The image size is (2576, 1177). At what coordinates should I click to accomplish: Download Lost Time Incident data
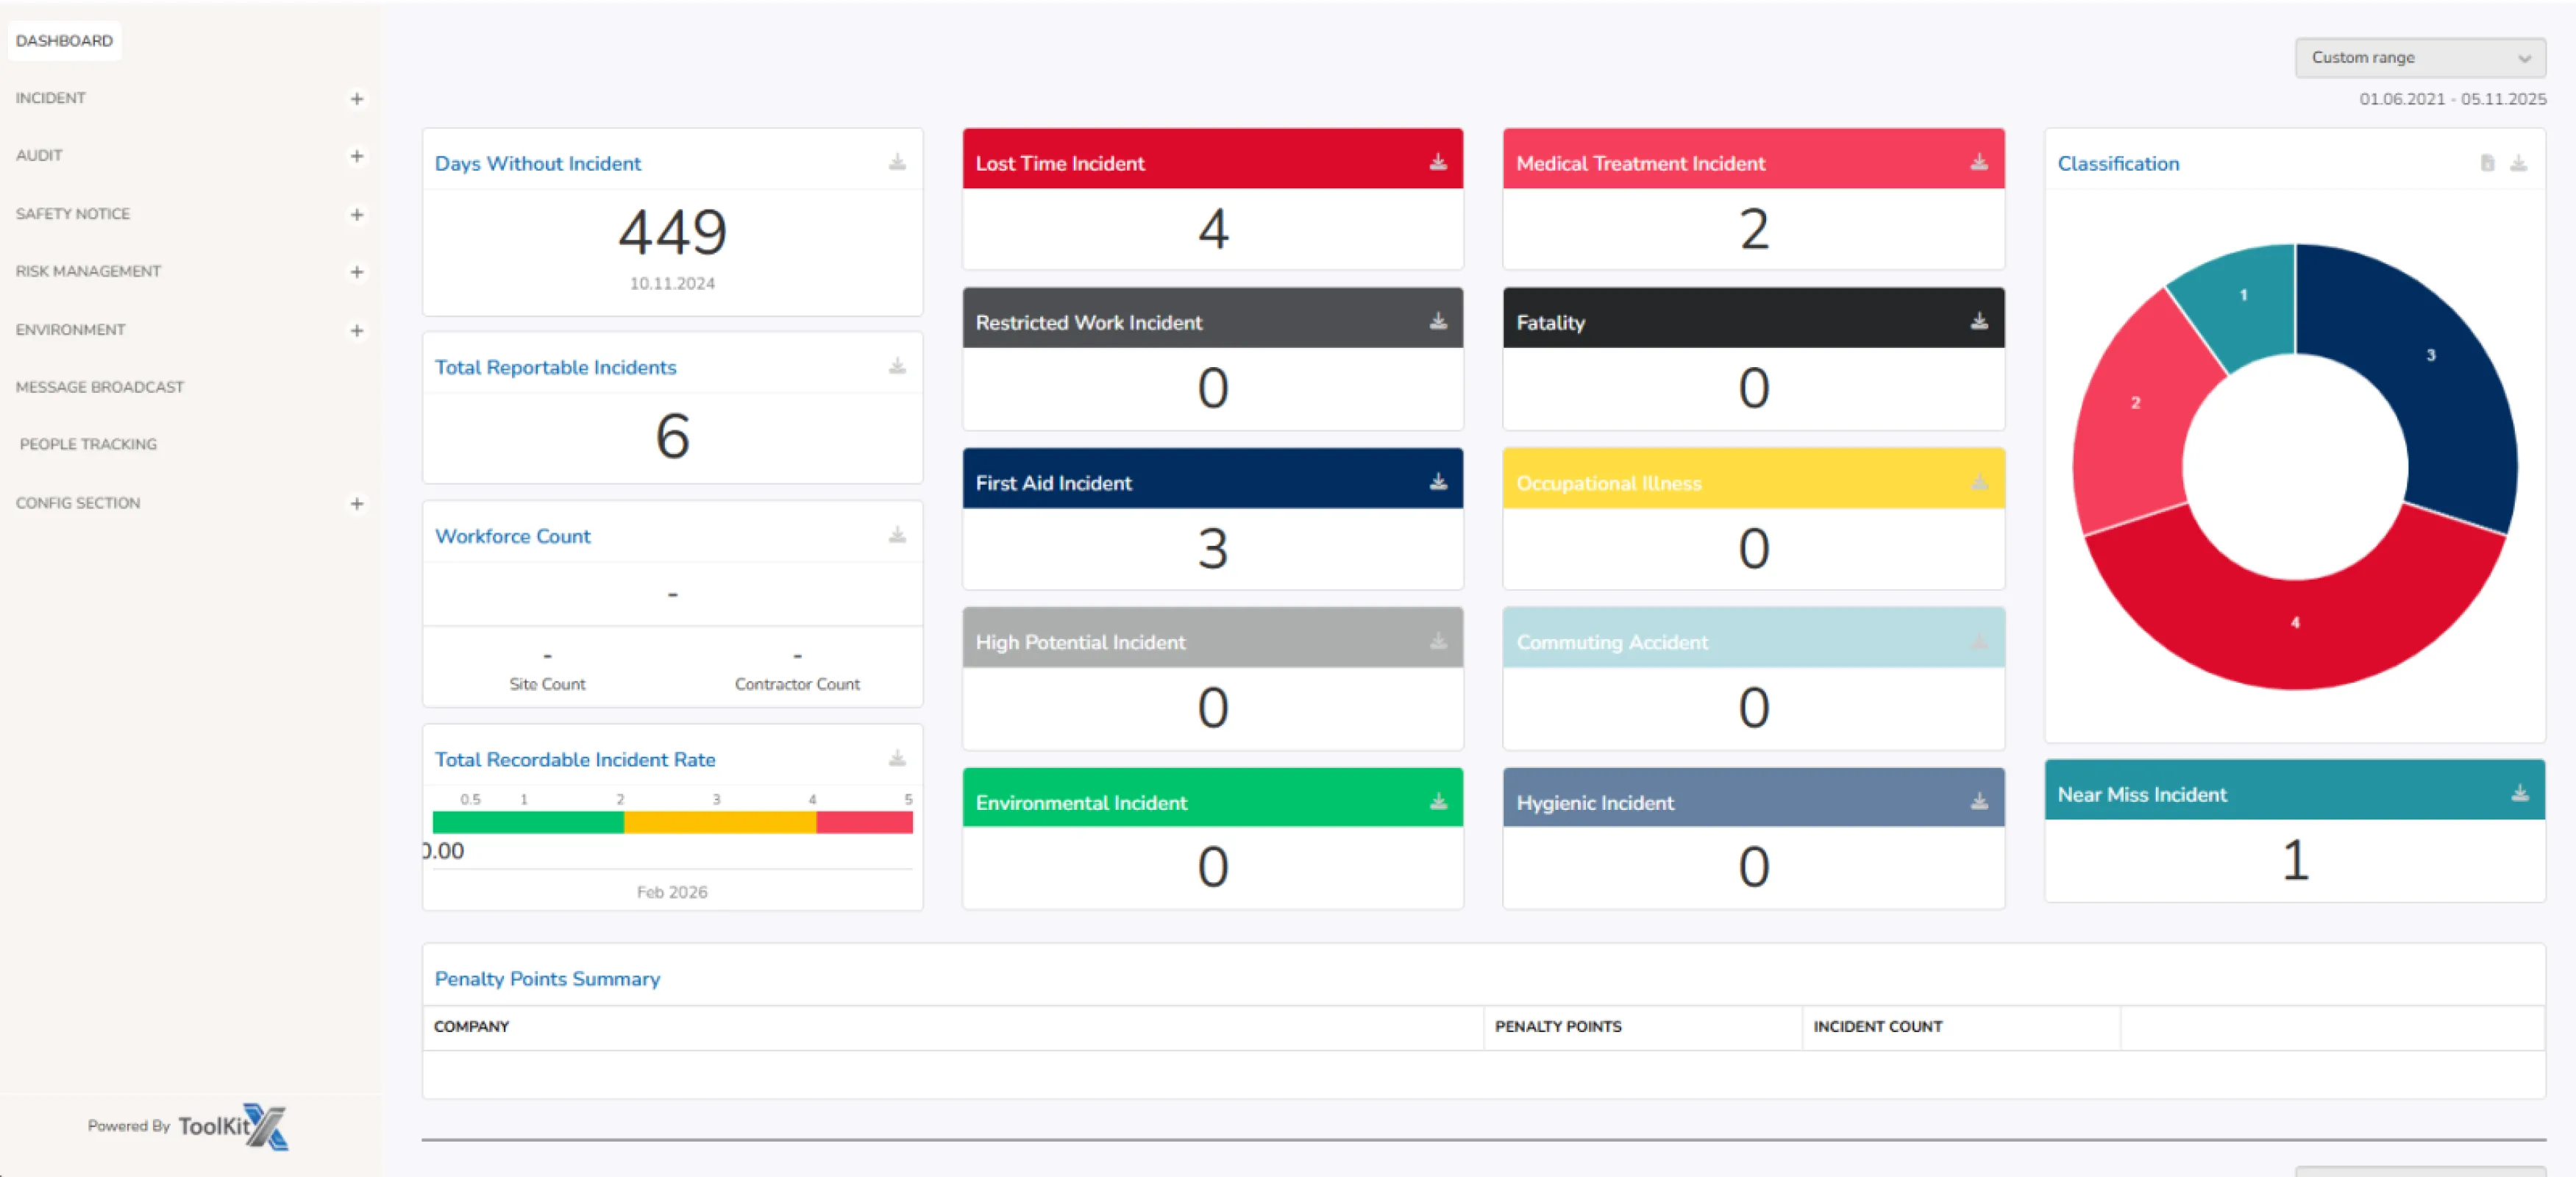click(x=1437, y=162)
